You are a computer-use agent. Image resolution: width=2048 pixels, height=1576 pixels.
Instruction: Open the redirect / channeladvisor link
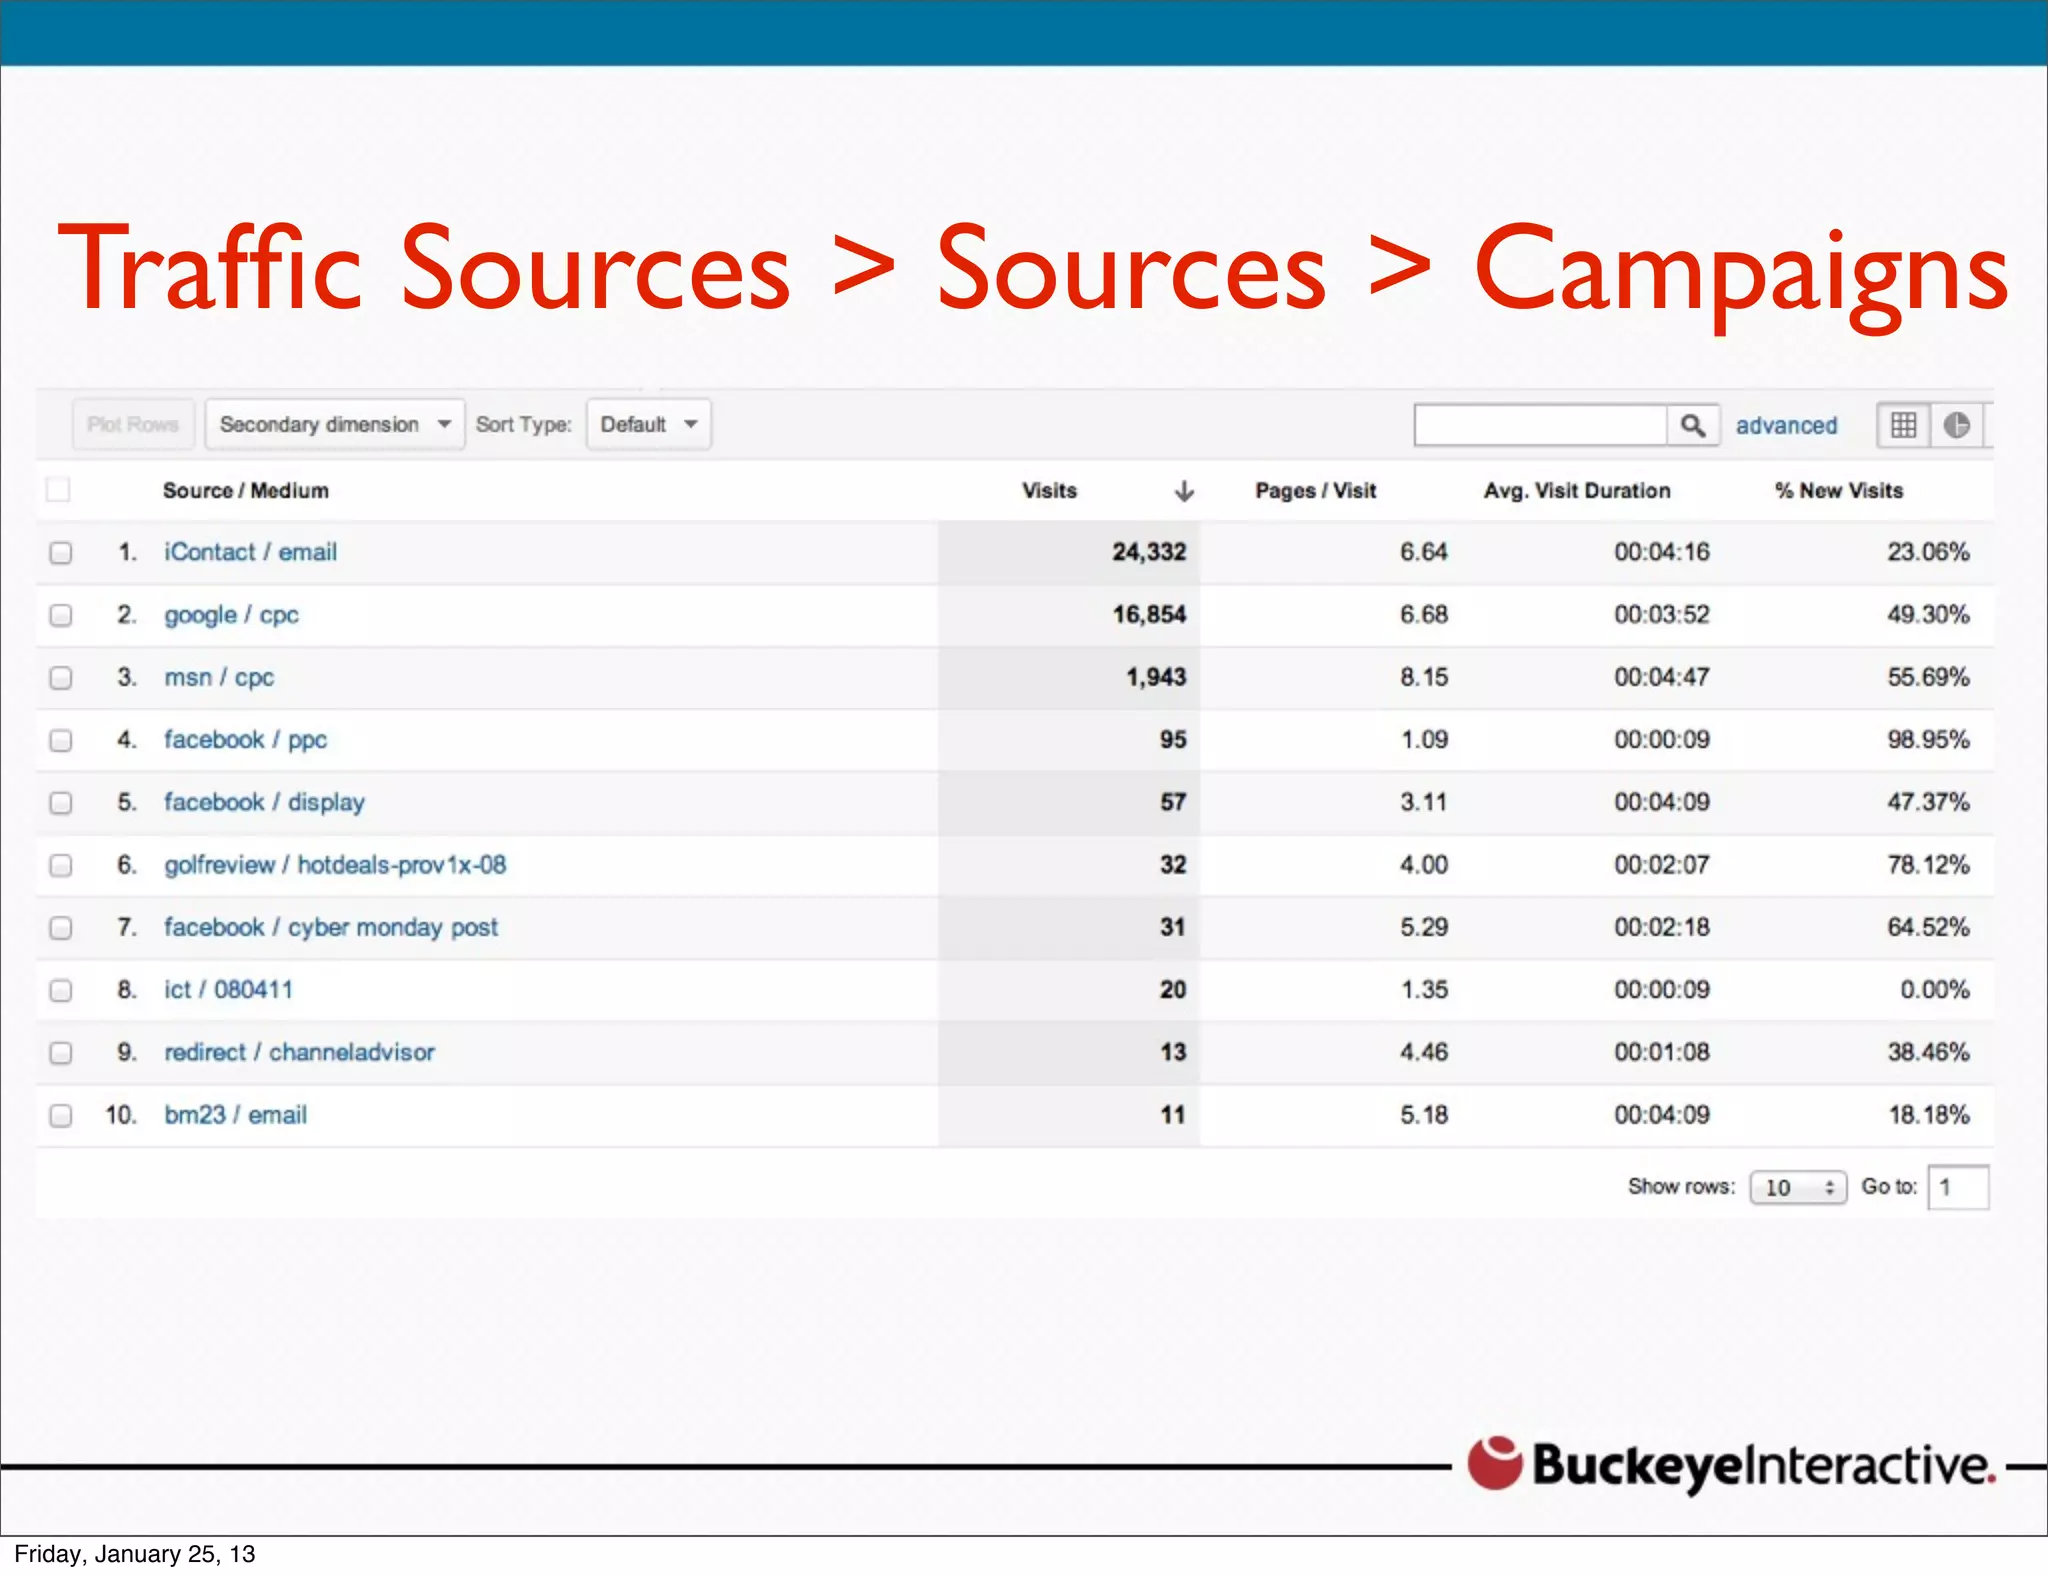[x=299, y=1052]
